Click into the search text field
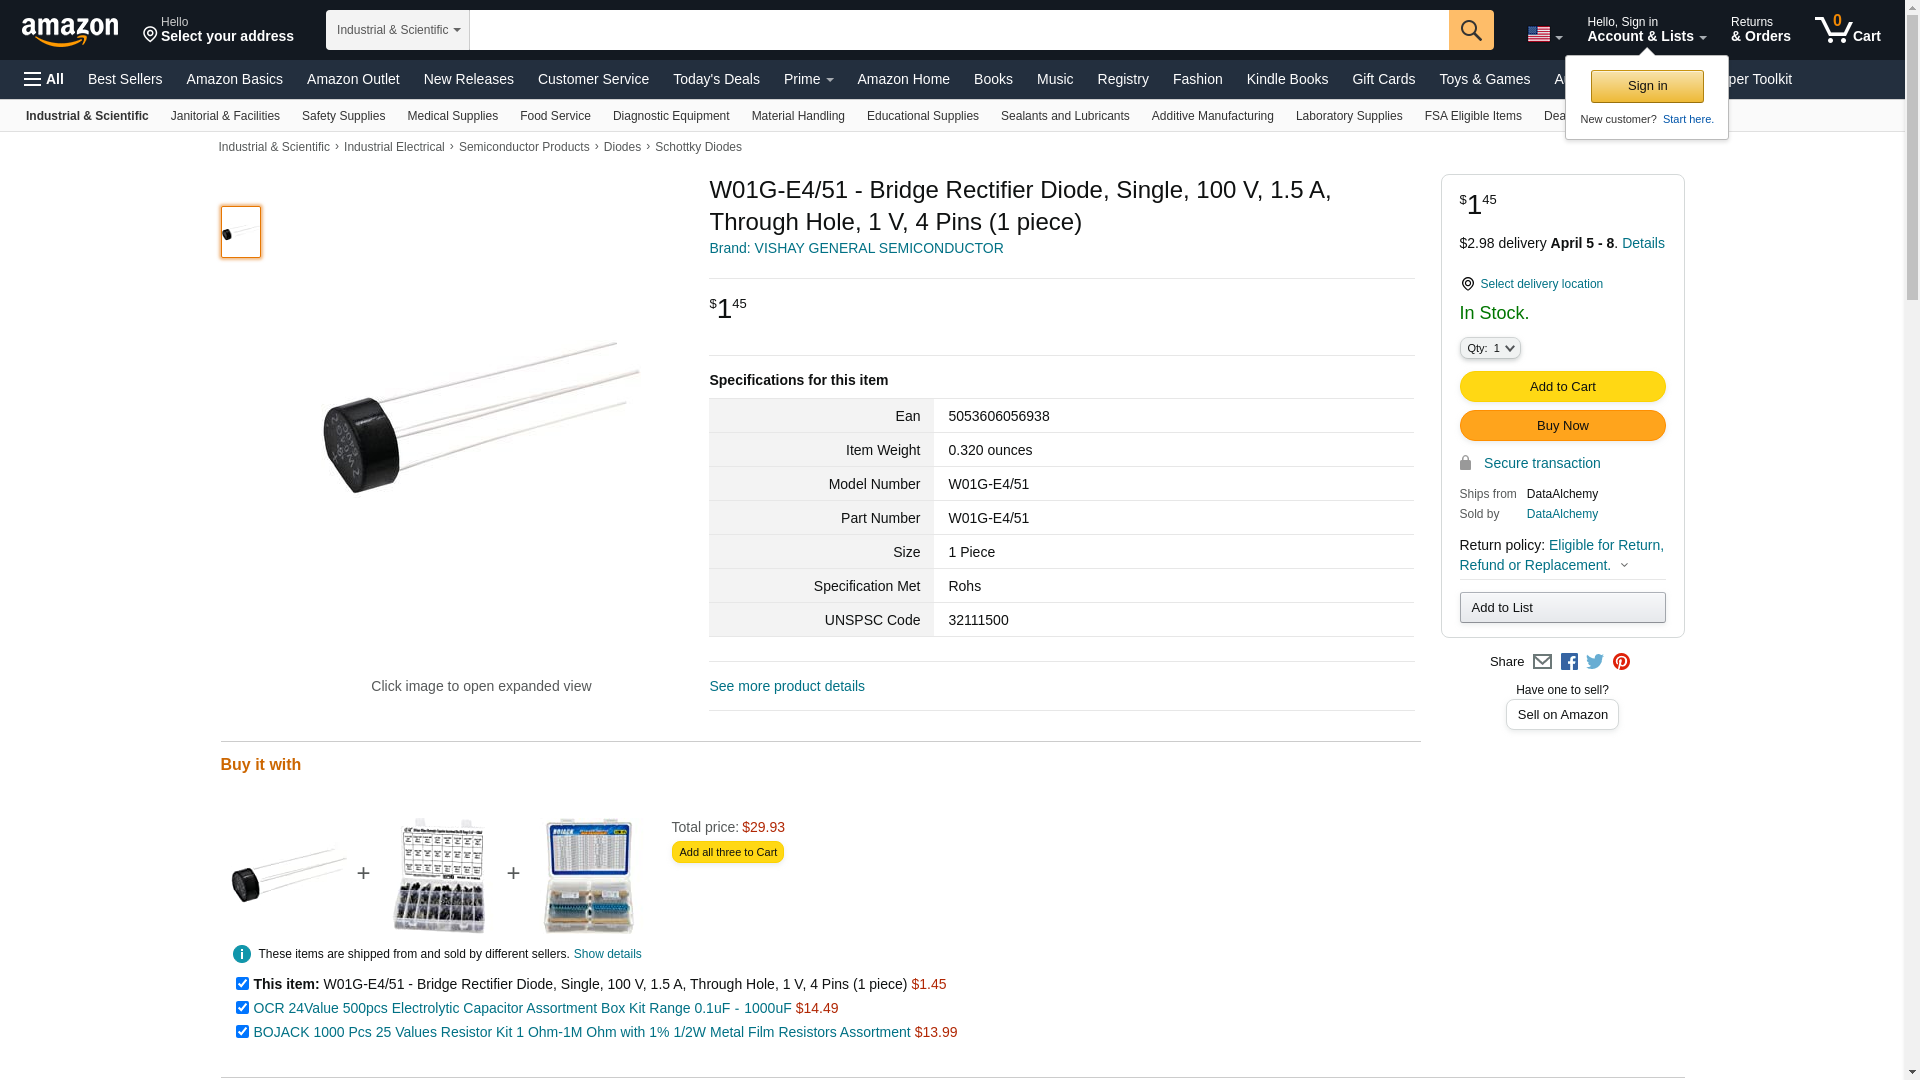The height and width of the screenshot is (1080, 1920). (x=958, y=30)
